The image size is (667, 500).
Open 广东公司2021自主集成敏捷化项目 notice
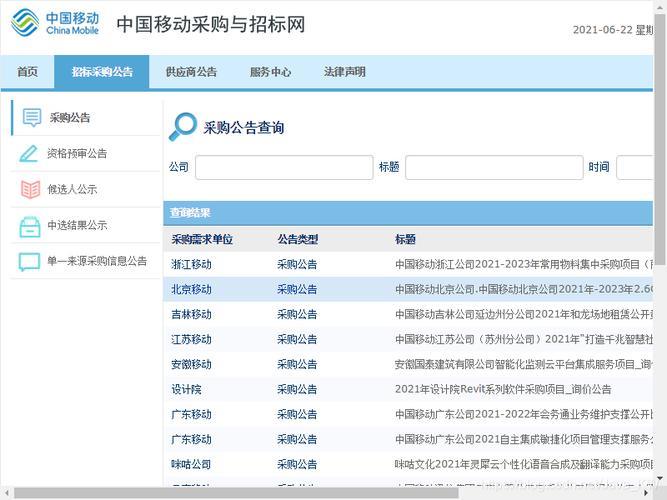(x=524, y=439)
